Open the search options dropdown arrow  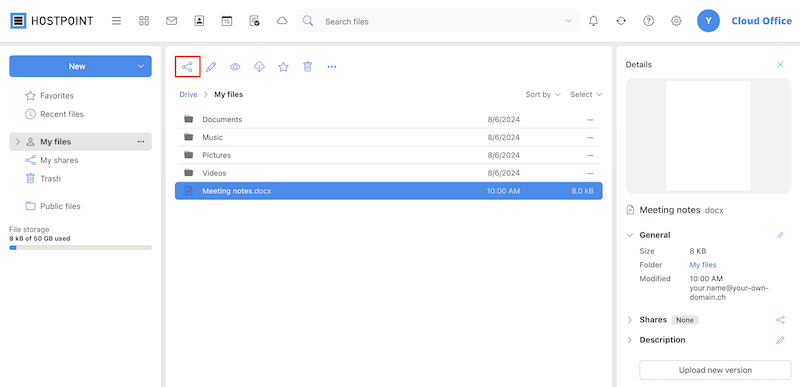point(568,21)
